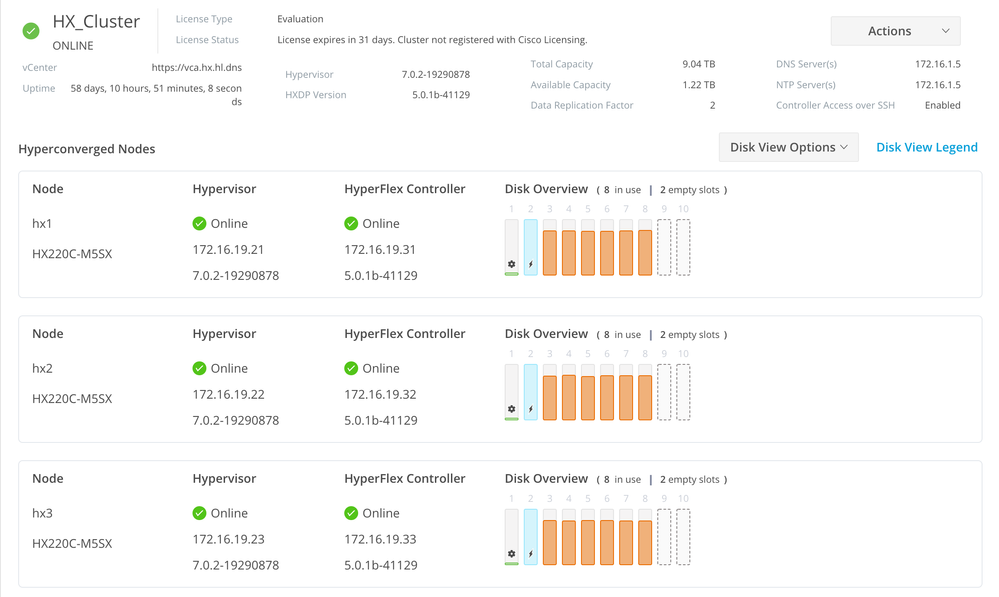999x597 pixels.
Task: Select hx1 orange capacity disk in slot 3
Action: (550, 247)
